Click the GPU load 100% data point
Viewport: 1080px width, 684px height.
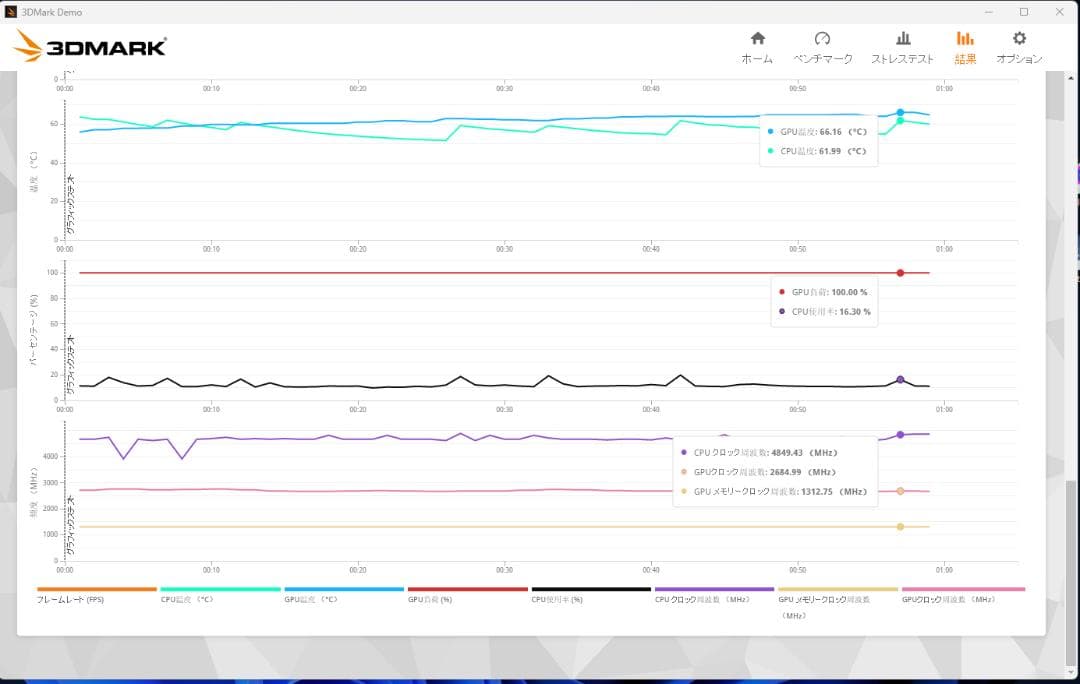point(900,273)
